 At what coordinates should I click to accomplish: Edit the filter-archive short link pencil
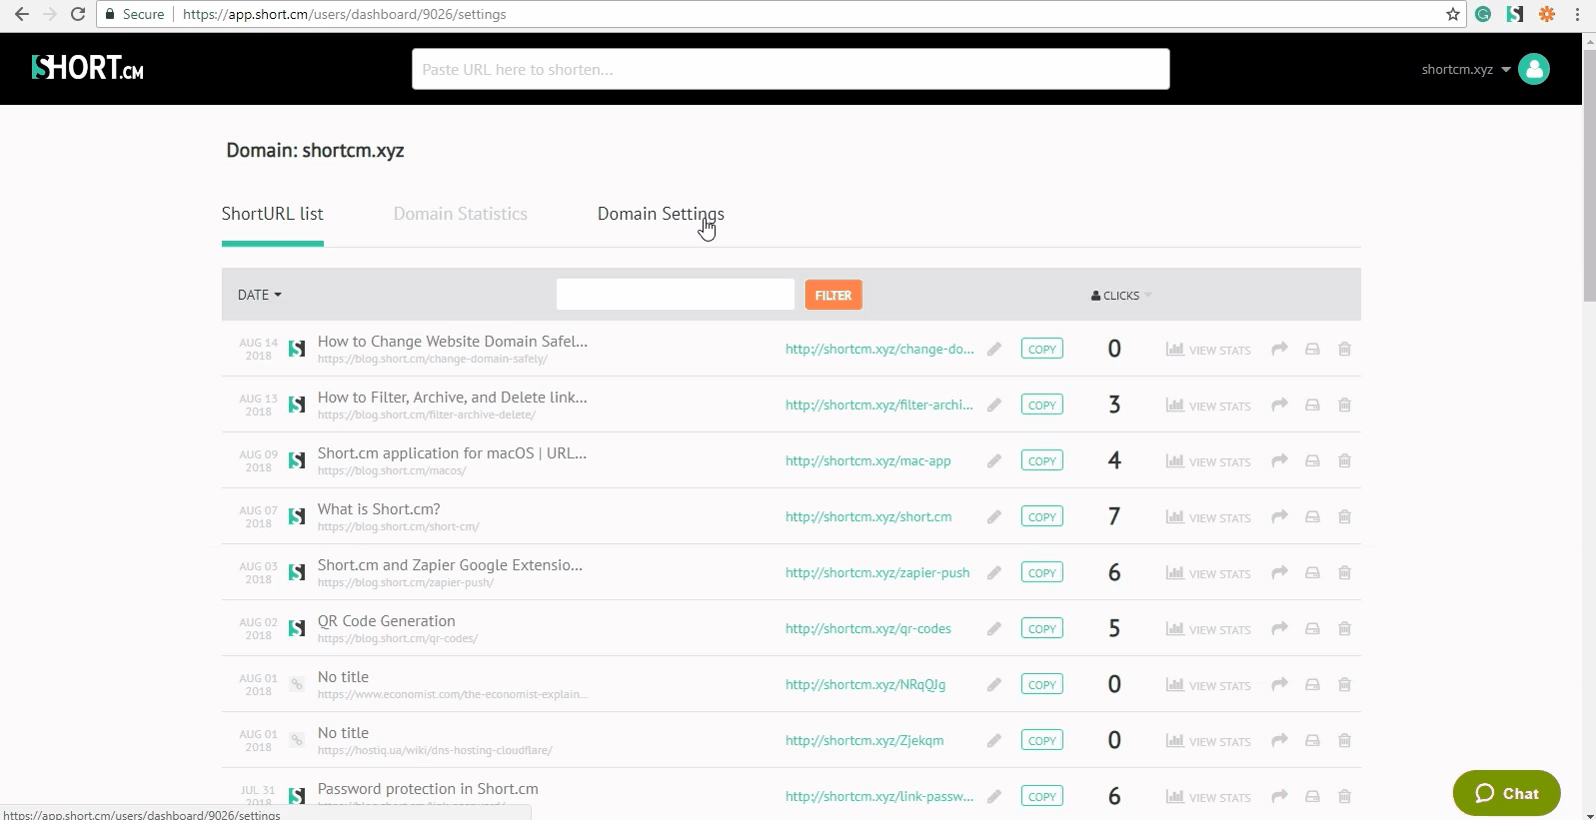(x=994, y=405)
